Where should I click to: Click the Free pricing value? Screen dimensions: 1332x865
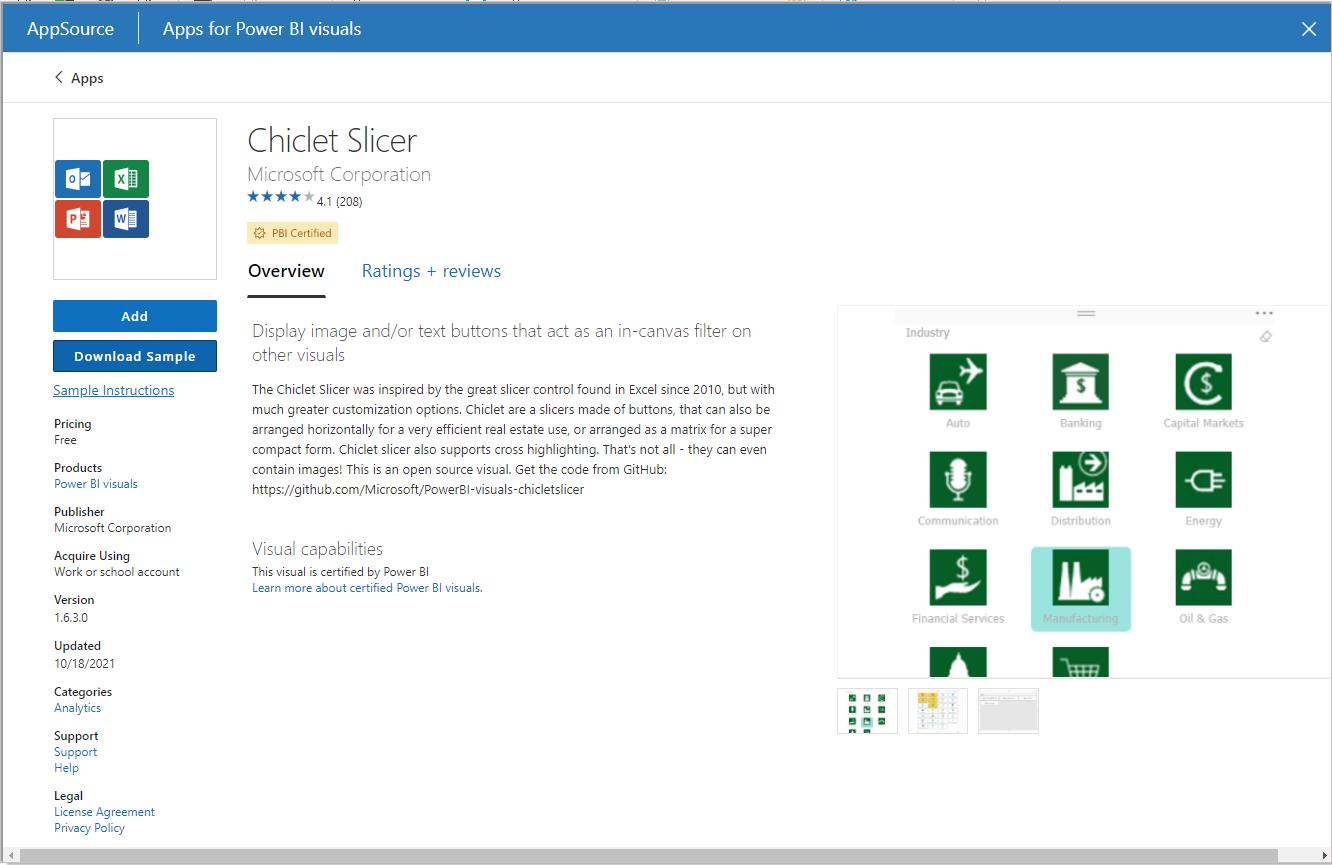pos(65,440)
